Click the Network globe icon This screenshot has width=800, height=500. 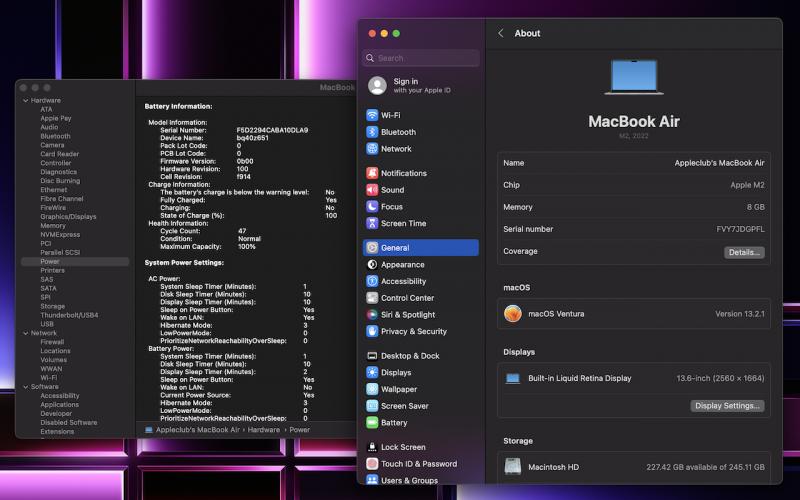pos(372,149)
